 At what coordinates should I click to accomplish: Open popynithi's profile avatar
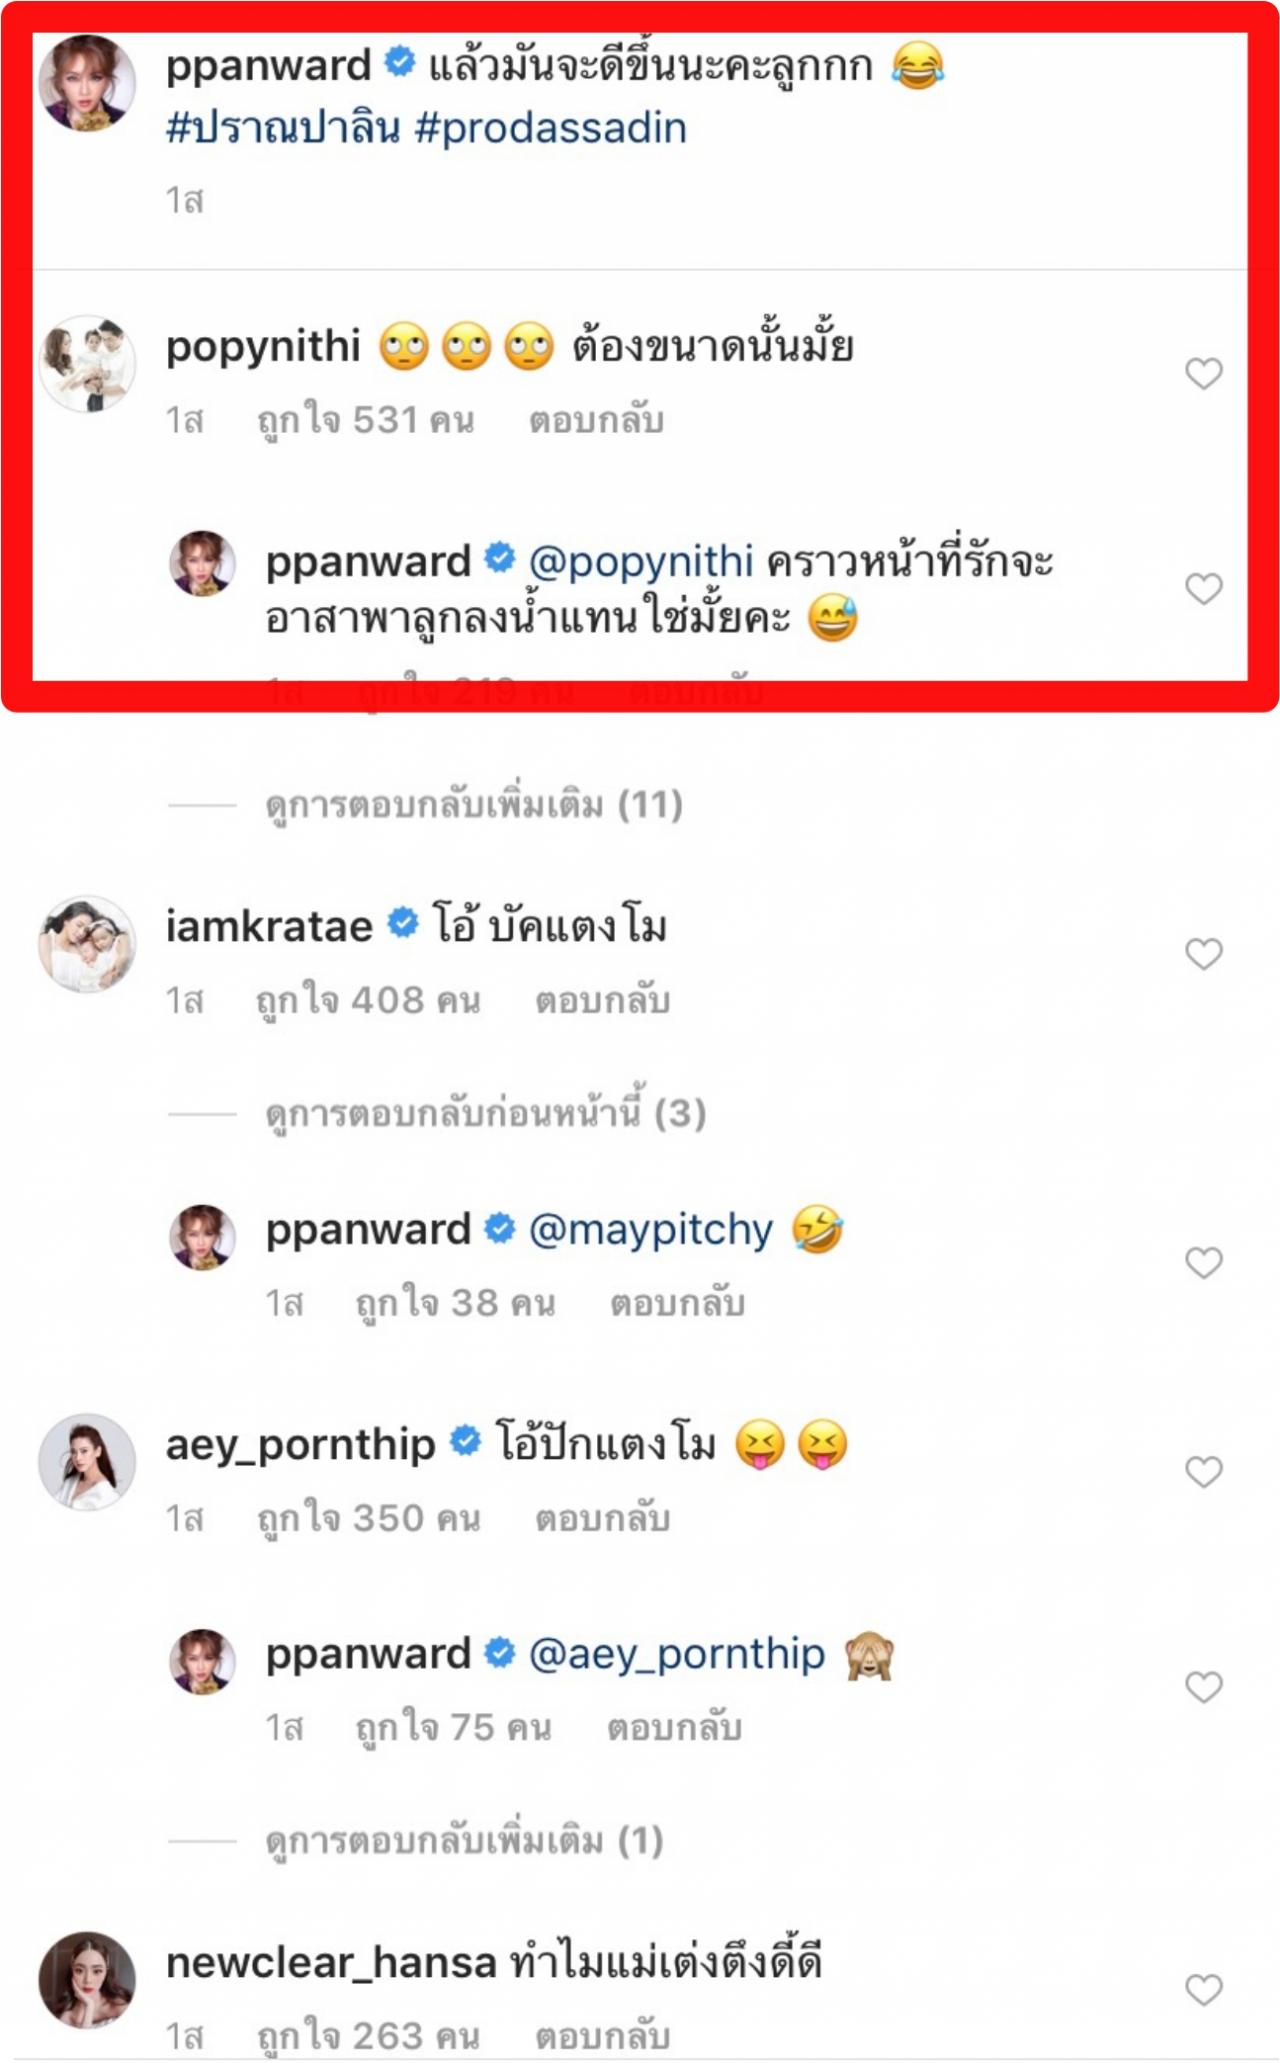(x=87, y=364)
